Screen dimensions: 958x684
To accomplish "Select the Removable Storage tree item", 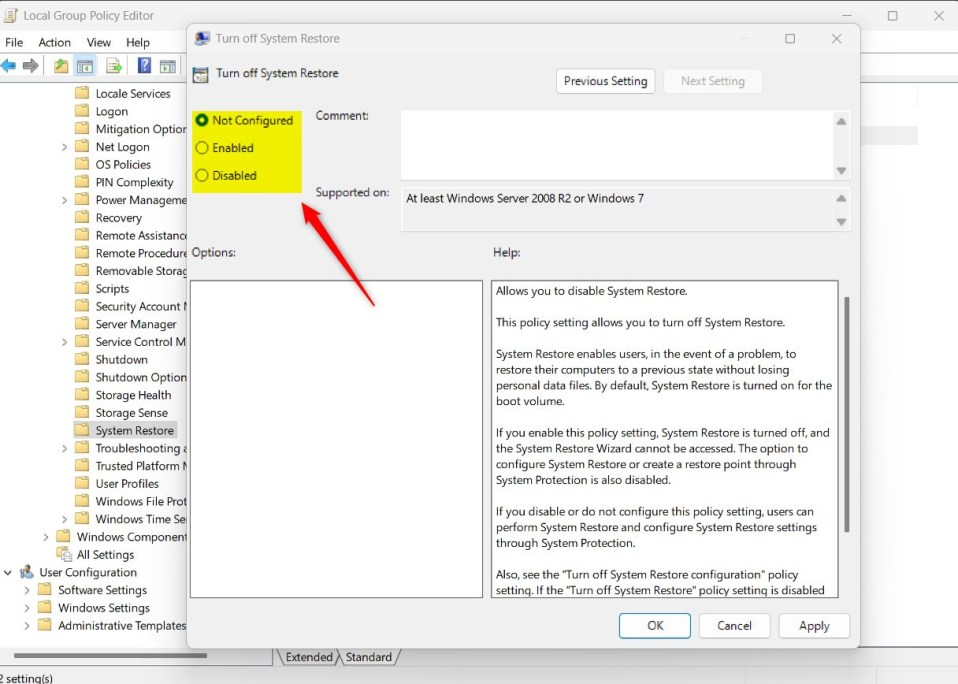I will [141, 271].
